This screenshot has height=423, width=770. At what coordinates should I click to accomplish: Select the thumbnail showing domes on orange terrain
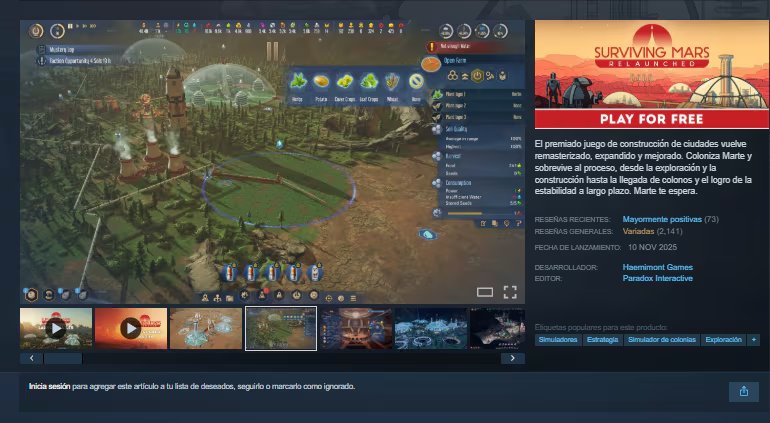pyautogui.click(x=206, y=328)
